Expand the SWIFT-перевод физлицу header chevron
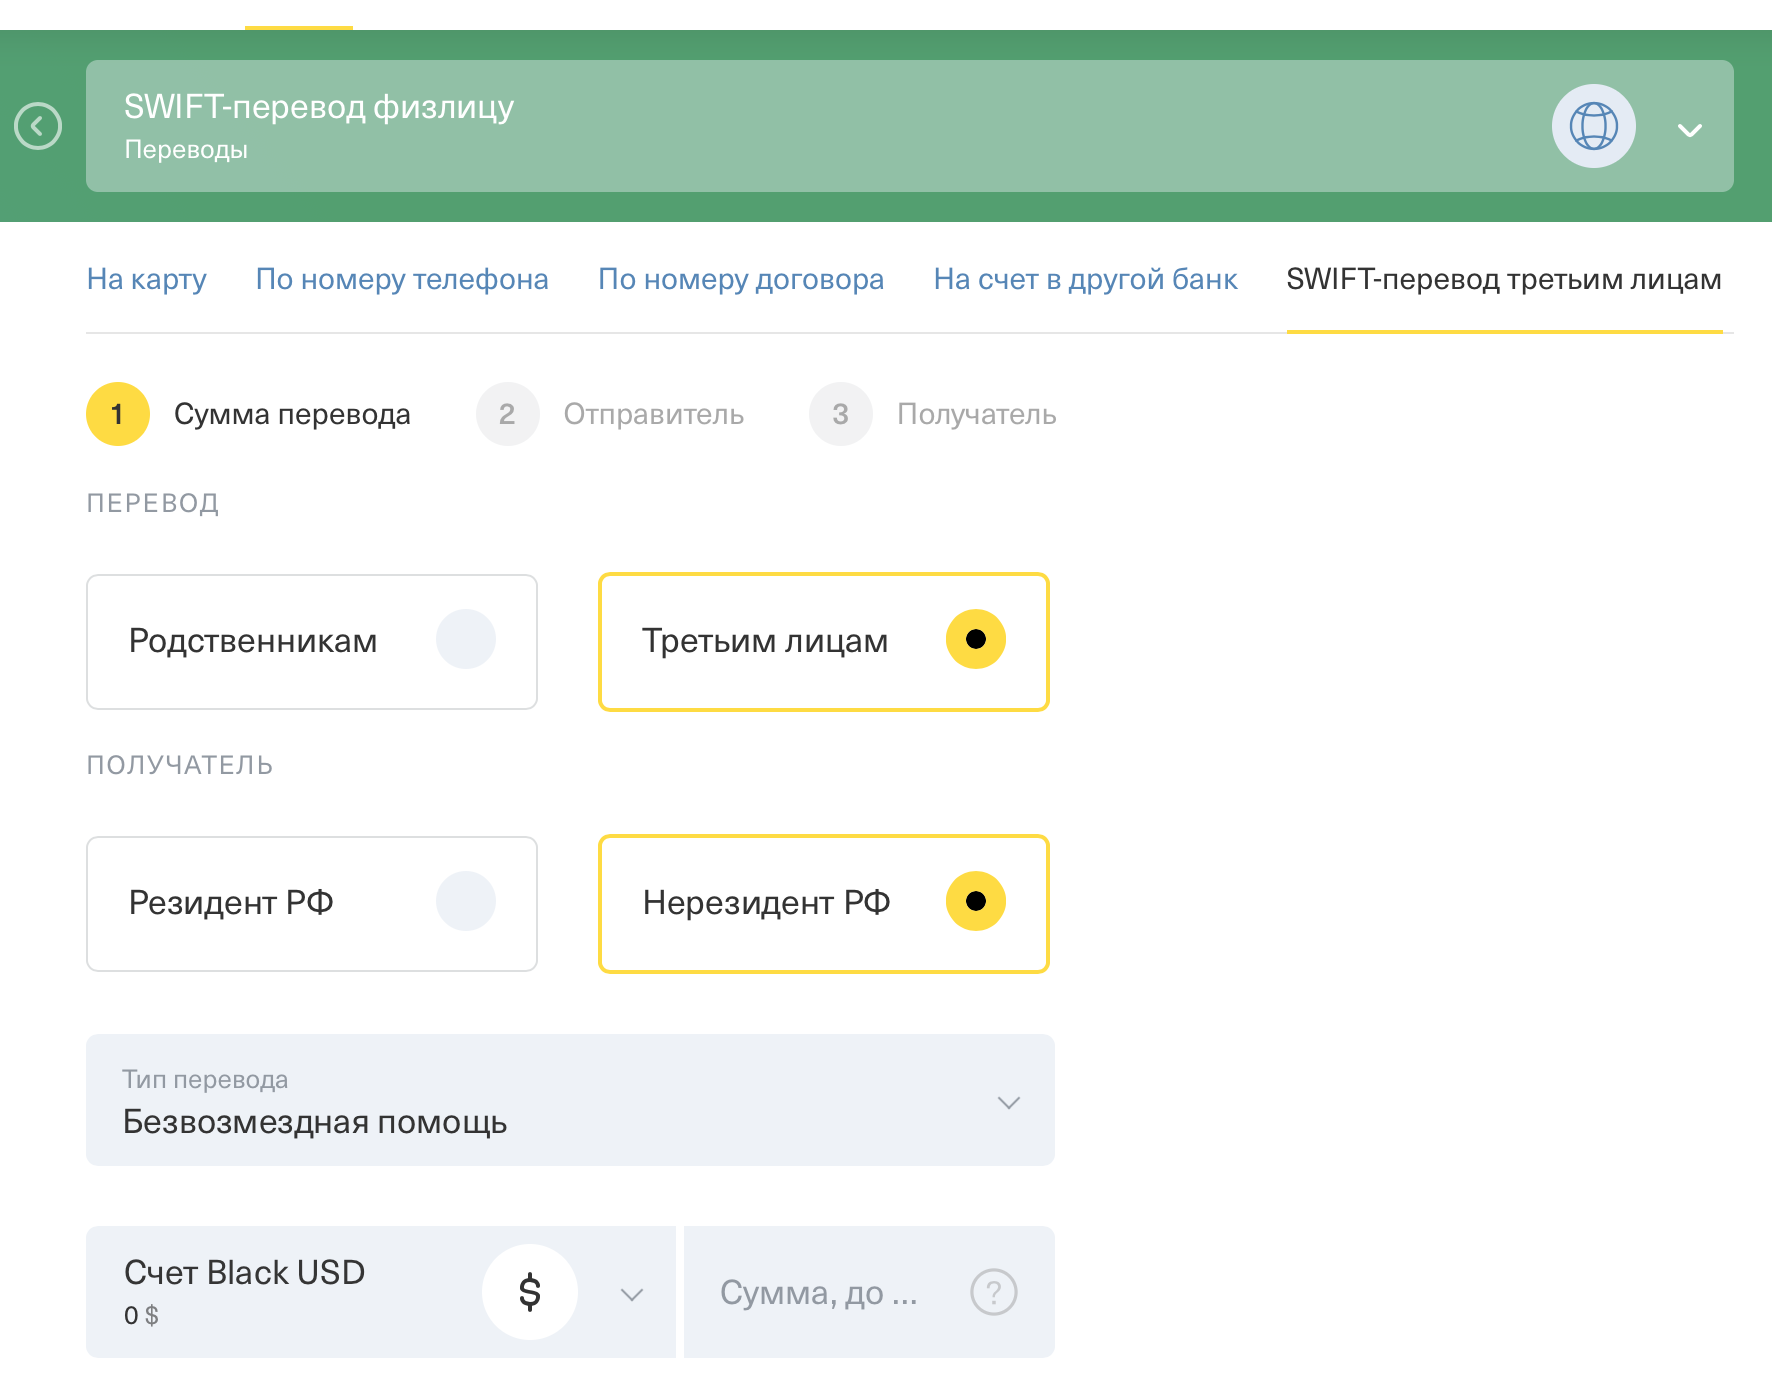Screen dimensions: 1772x1388 click(x=1690, y=130)
